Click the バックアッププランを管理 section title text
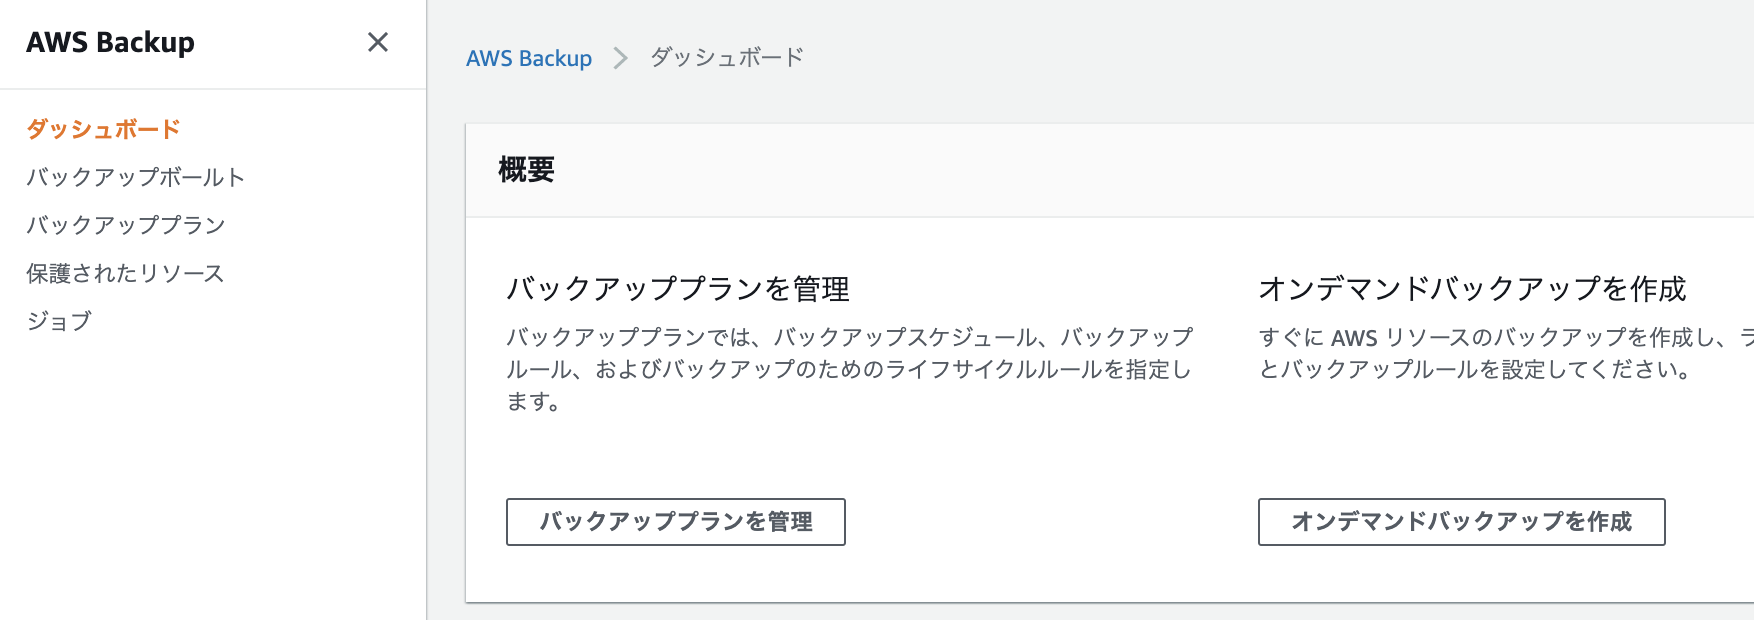The image size is (1754, 620). click(678, 289)
